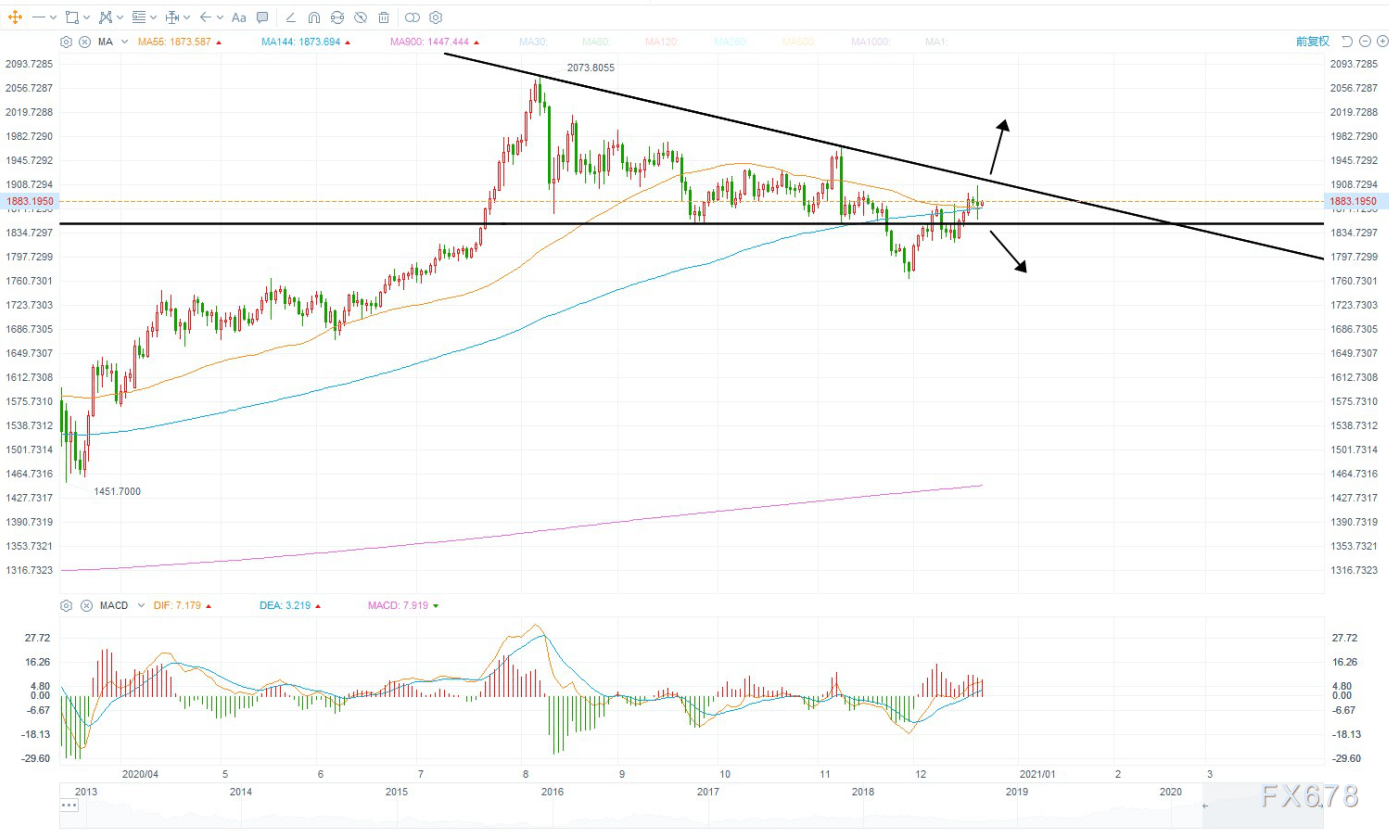The height and width of the screenshot is (831, 1389).
Task: Delete drawings with the trash icon
Action: [383, 17]
